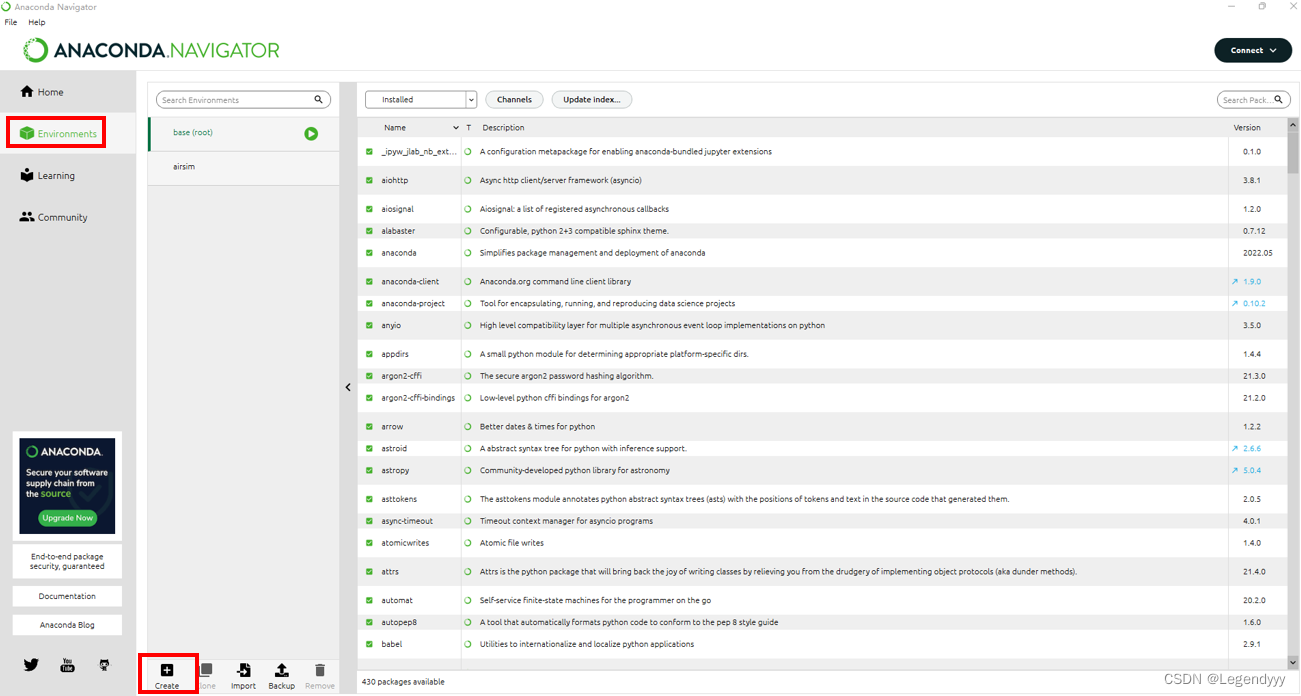Screen dimensions: 1301x696
Task: Click the Remove environment icon
Action: [x=320, y=670]
